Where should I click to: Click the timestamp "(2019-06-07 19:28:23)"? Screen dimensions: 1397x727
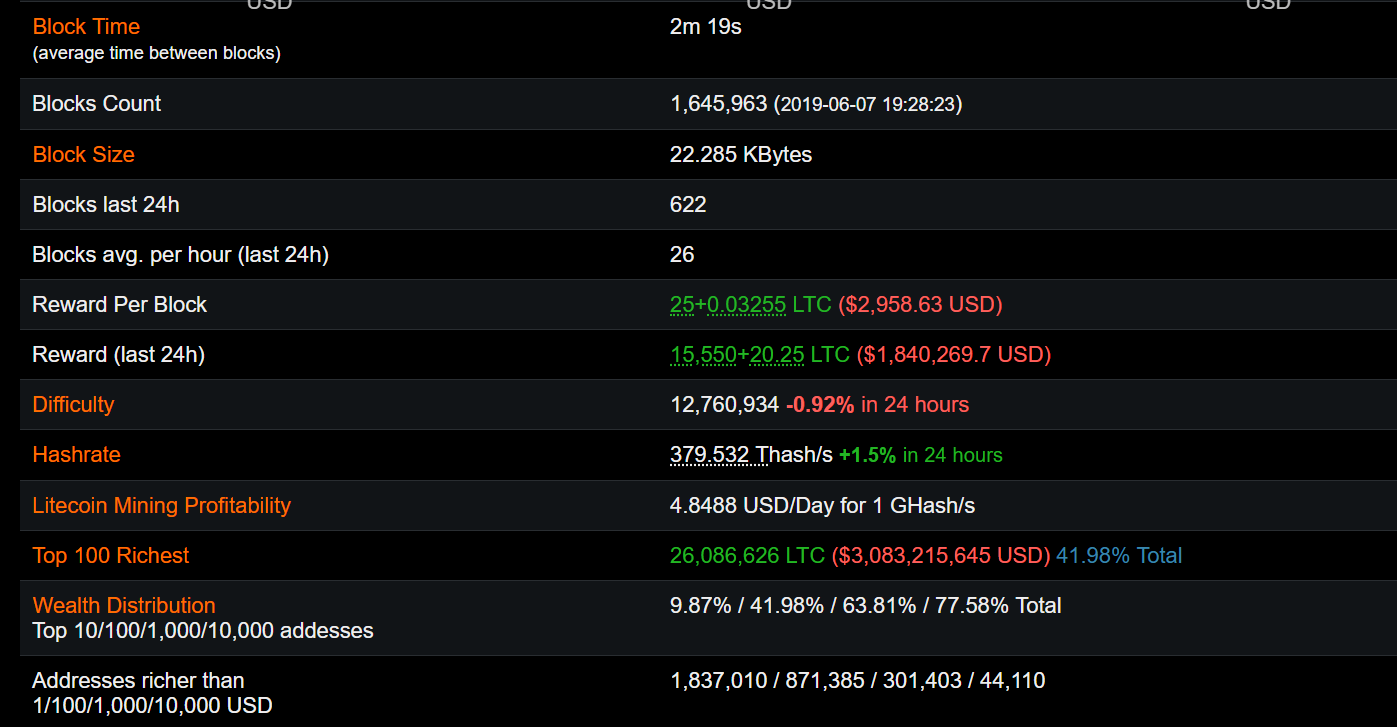[868, 104]
